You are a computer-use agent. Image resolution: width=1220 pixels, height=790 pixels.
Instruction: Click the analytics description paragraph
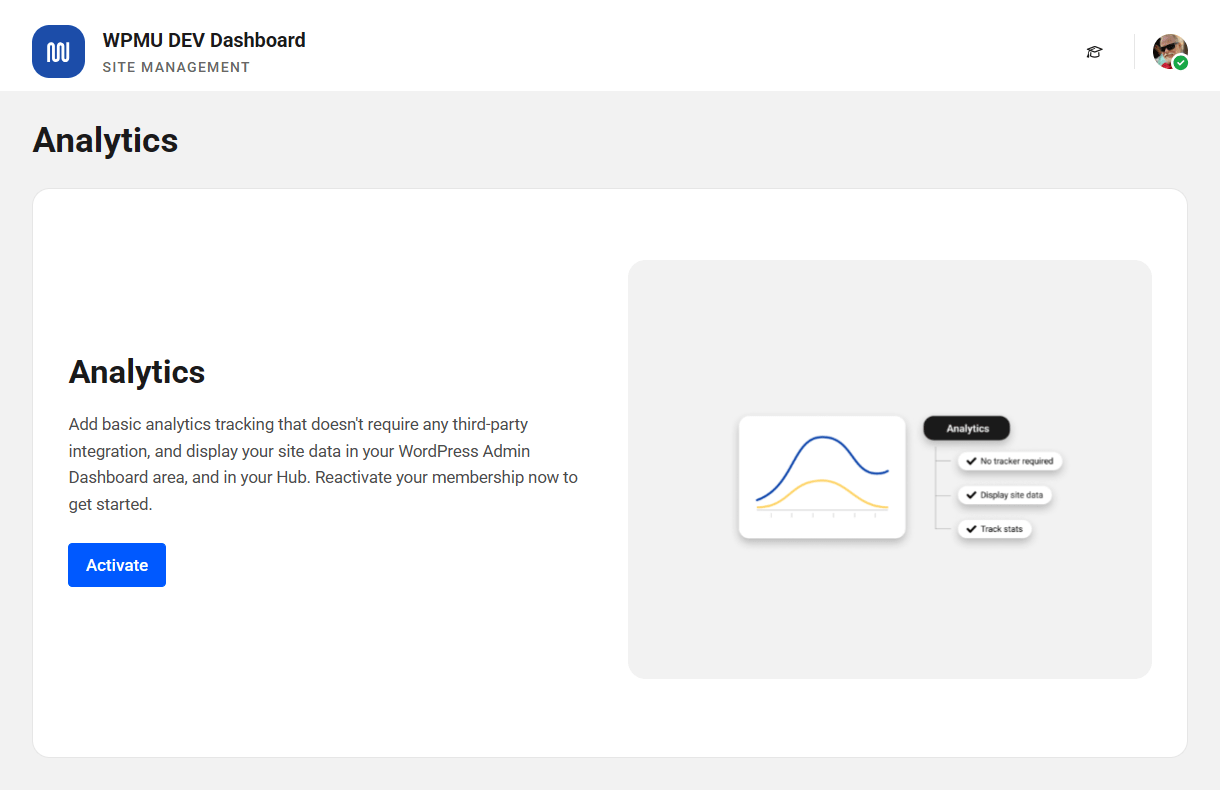coord(323,464)
